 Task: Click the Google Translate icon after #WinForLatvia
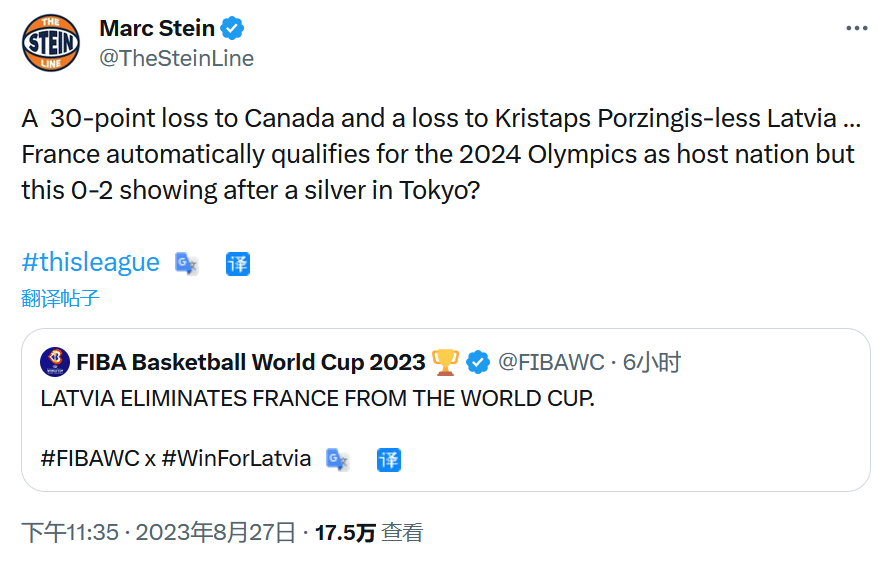[338, 459]
